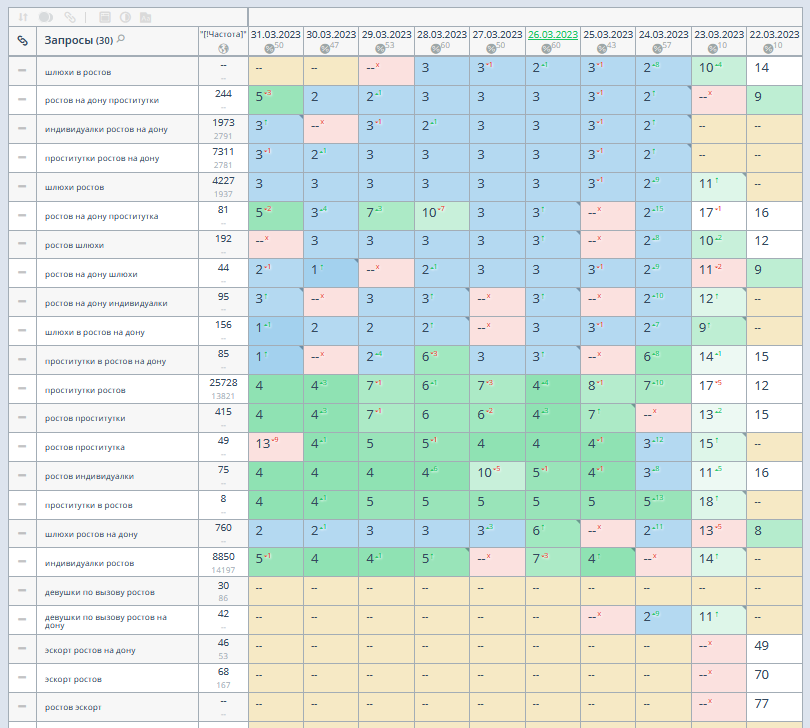Image resolution: width=810 pixels, height=728 pixels.
Task: Expand the row marker beside девушки по вызову ростов
Action: coord(22,592)
